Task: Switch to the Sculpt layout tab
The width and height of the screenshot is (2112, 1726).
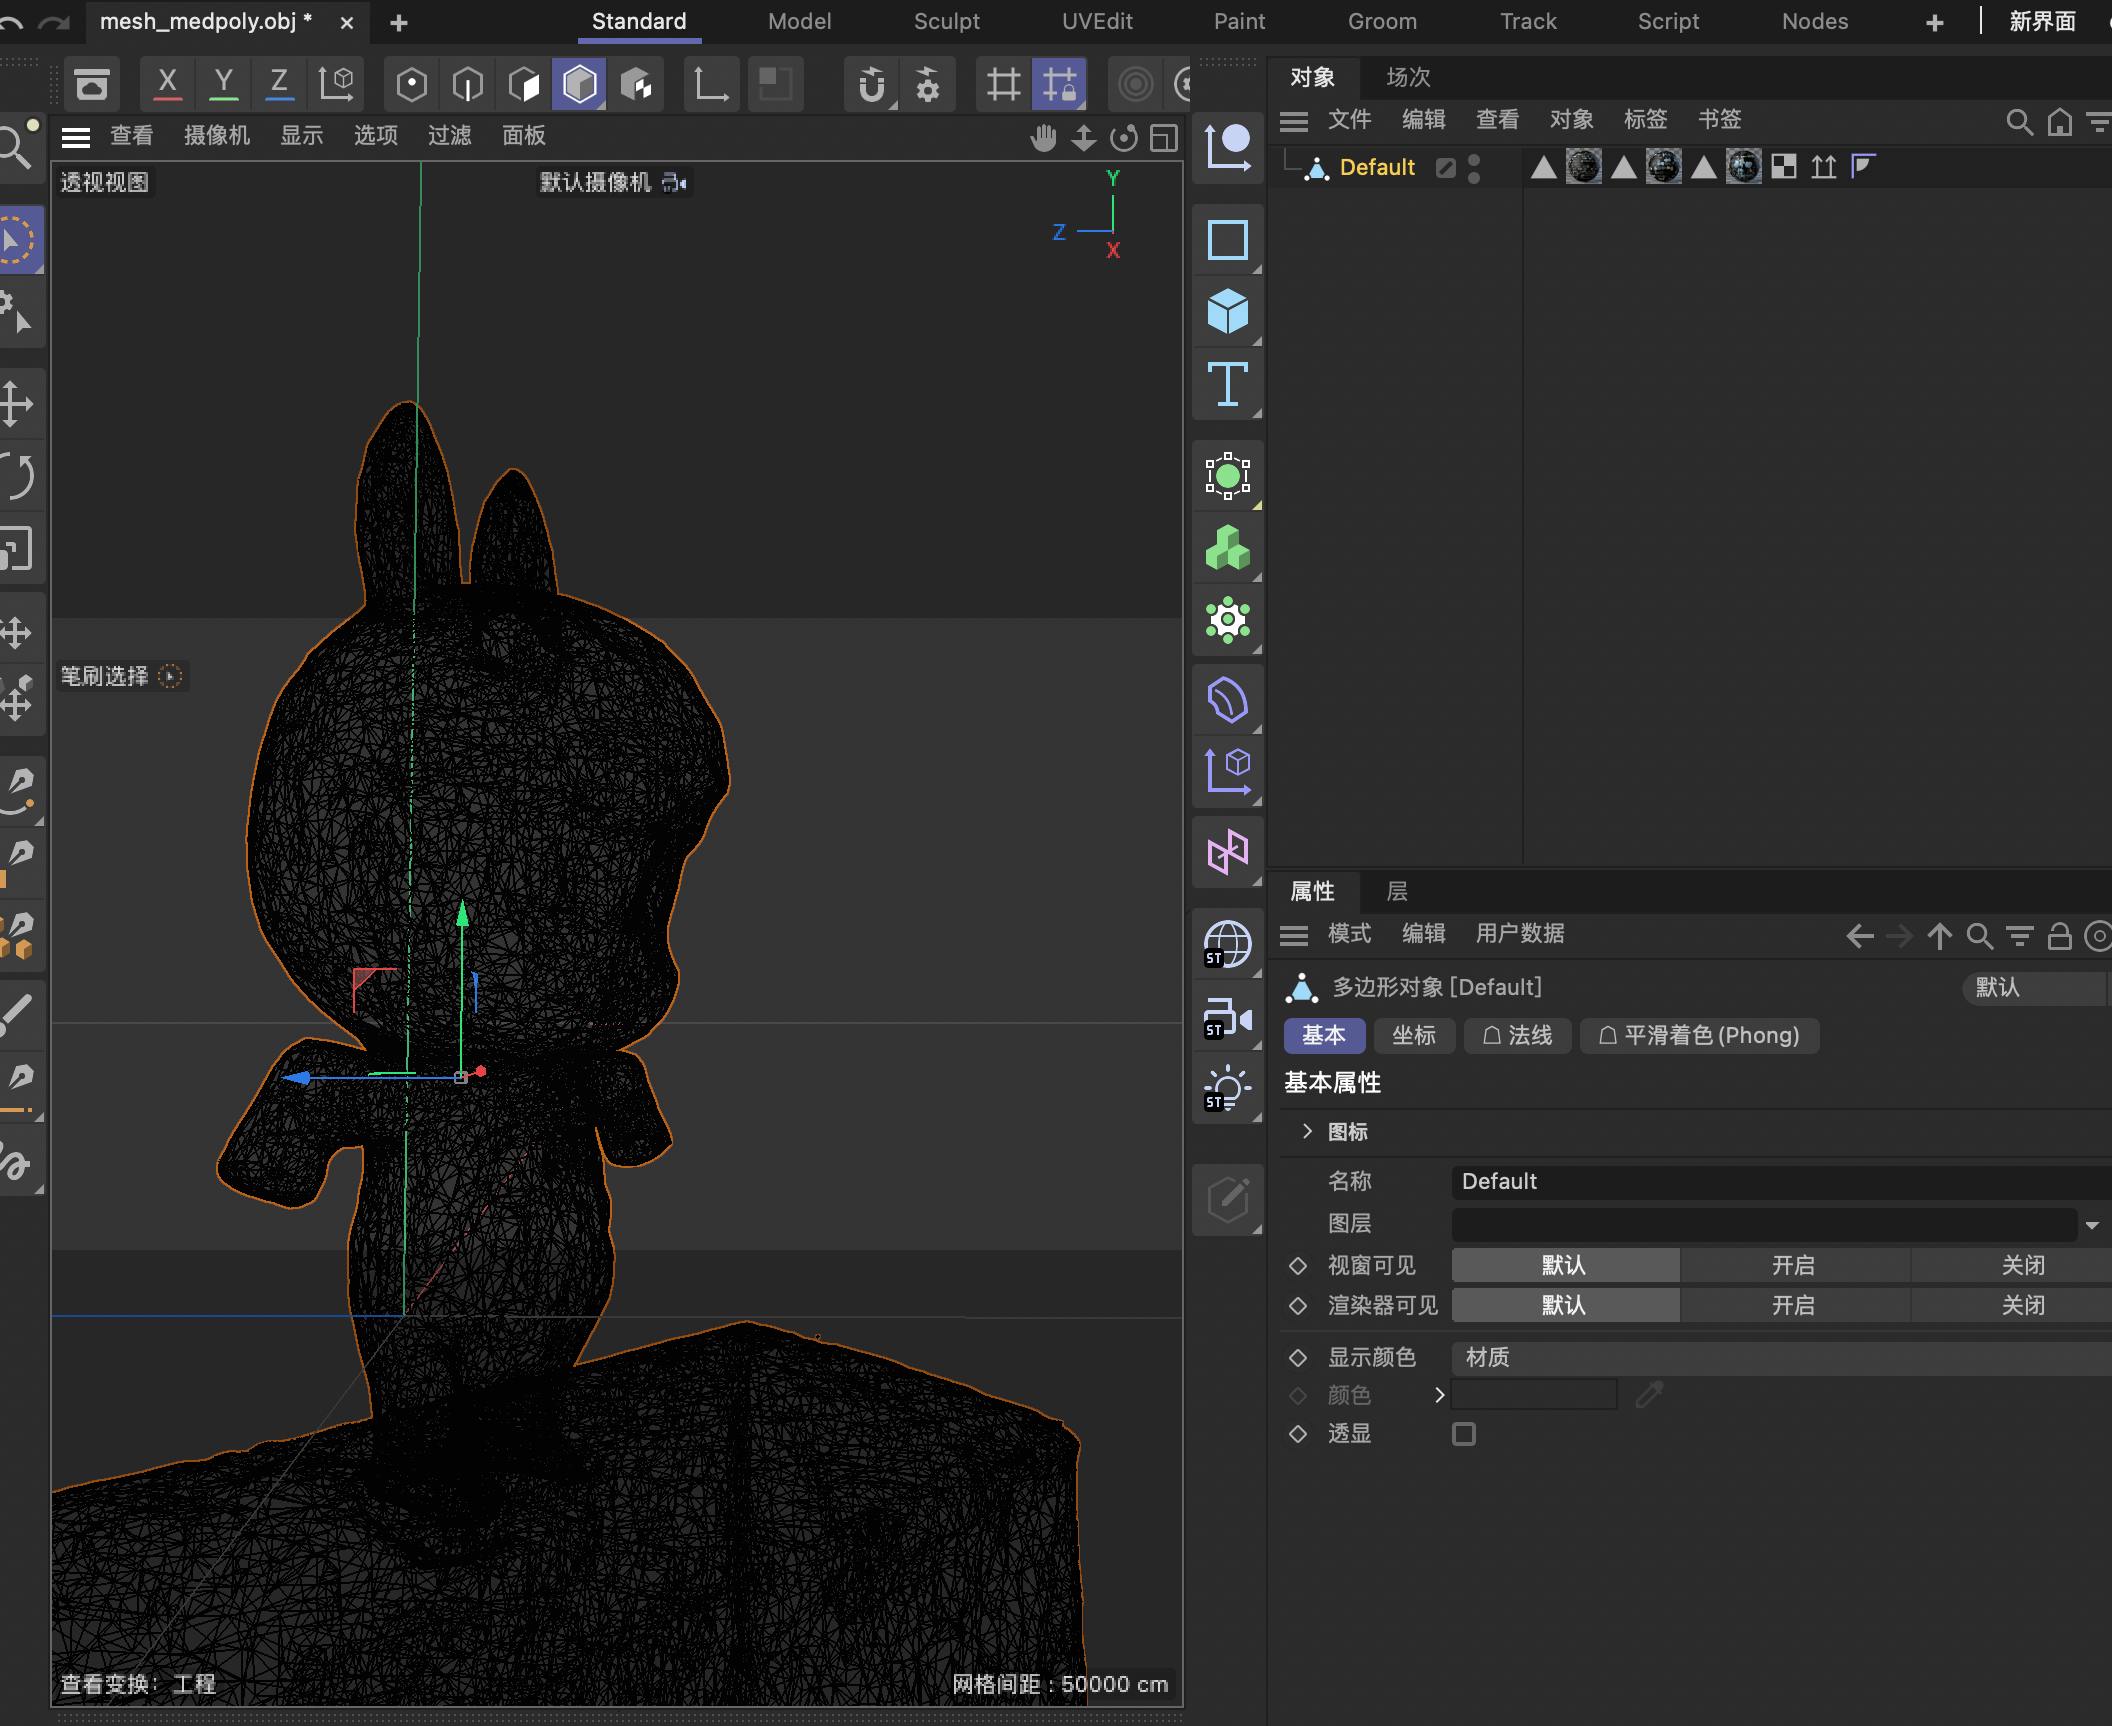Action: (x=946, y=21)
